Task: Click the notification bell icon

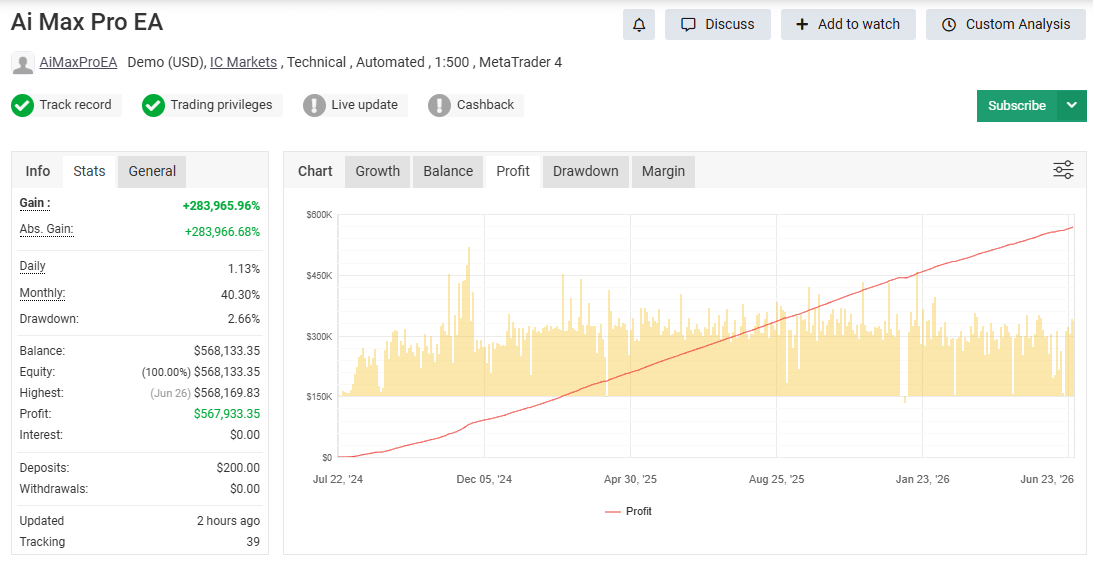Action: coord(639,24)
